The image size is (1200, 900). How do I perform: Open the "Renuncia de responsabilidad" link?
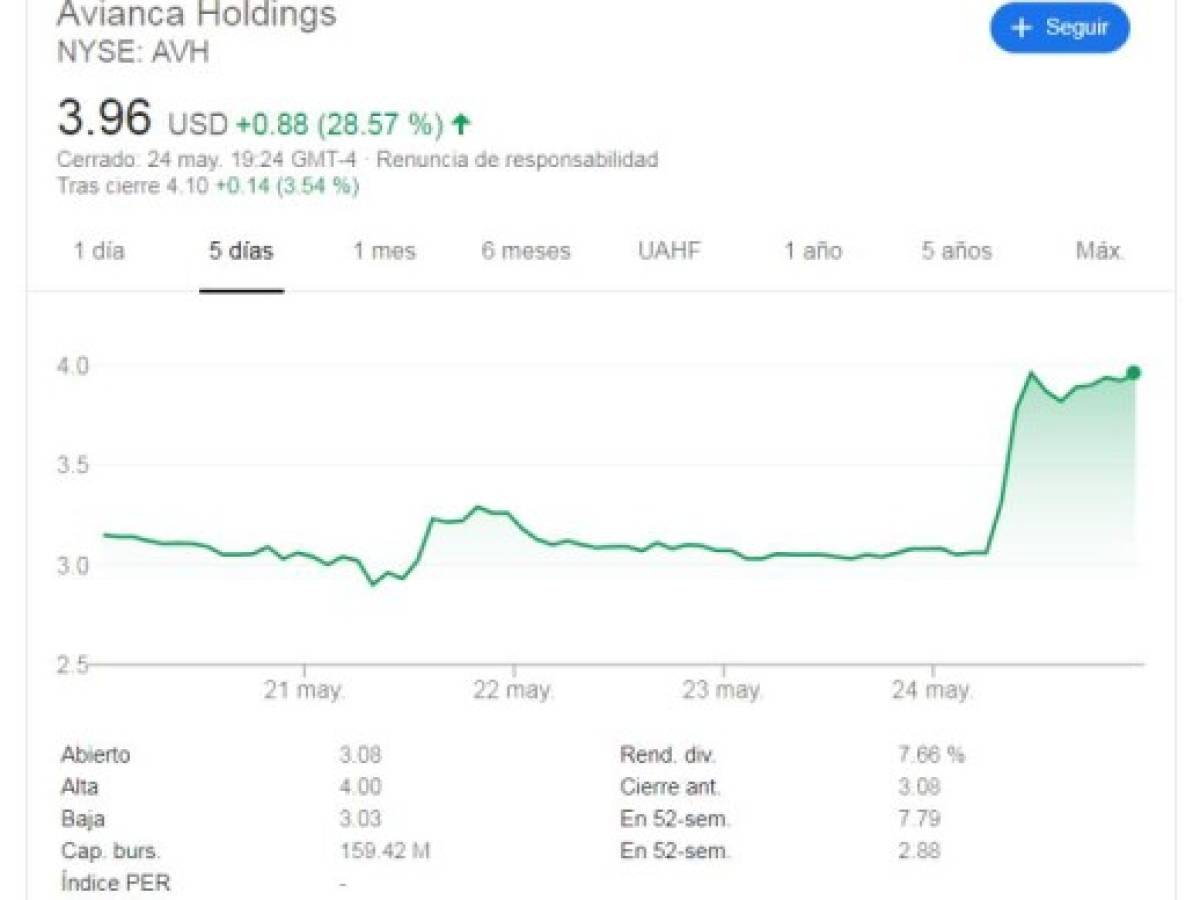coord(517,159)
